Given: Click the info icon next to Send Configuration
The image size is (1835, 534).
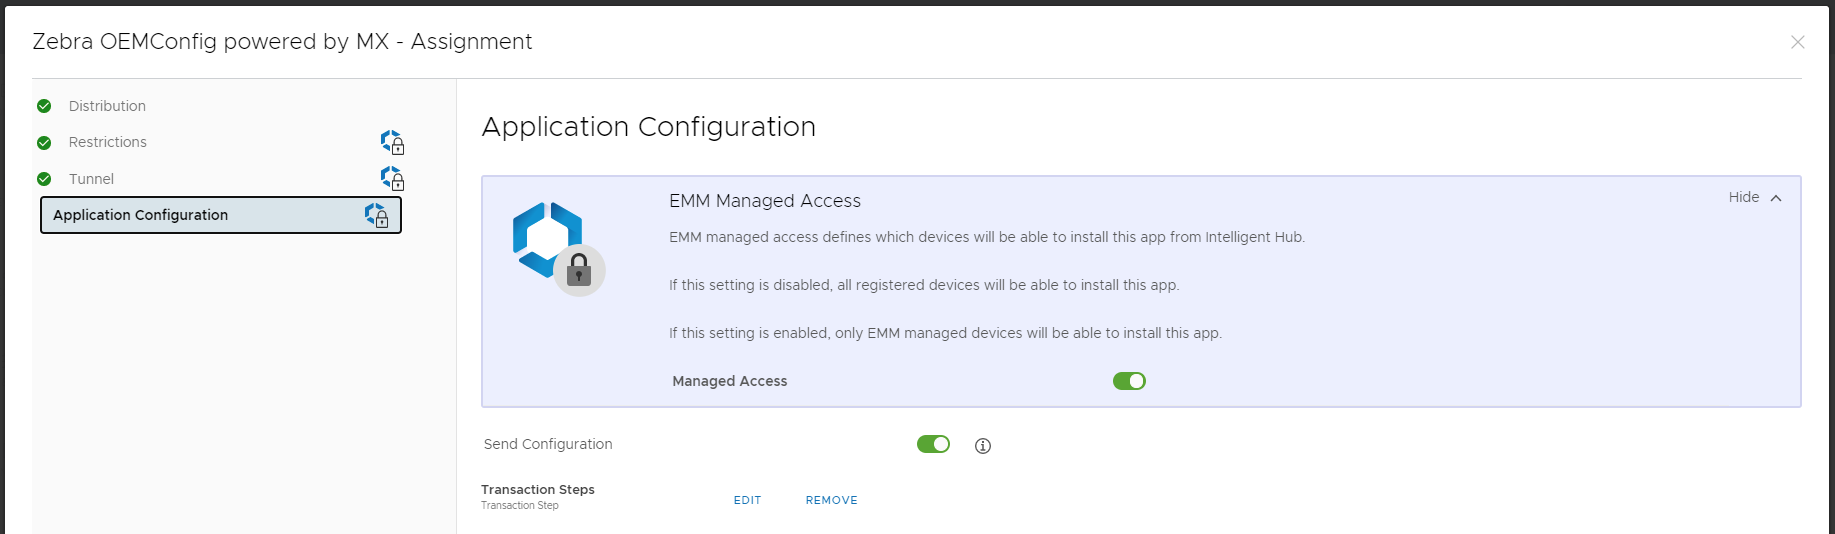Looking at the screenshot, I should click(983, 446).
